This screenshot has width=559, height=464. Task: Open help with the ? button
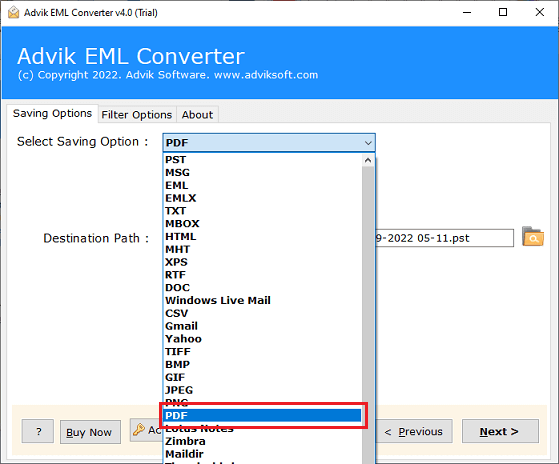[x=38, y=431]
